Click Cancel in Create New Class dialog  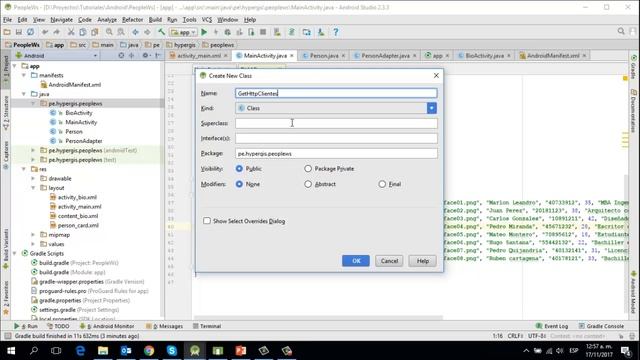click(389, 261)
